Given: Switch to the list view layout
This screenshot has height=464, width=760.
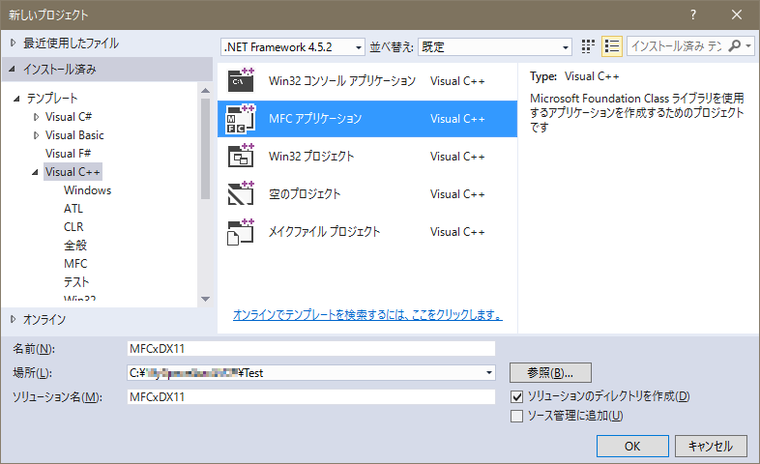Looking at the screenshot, I should pos(612,47).
